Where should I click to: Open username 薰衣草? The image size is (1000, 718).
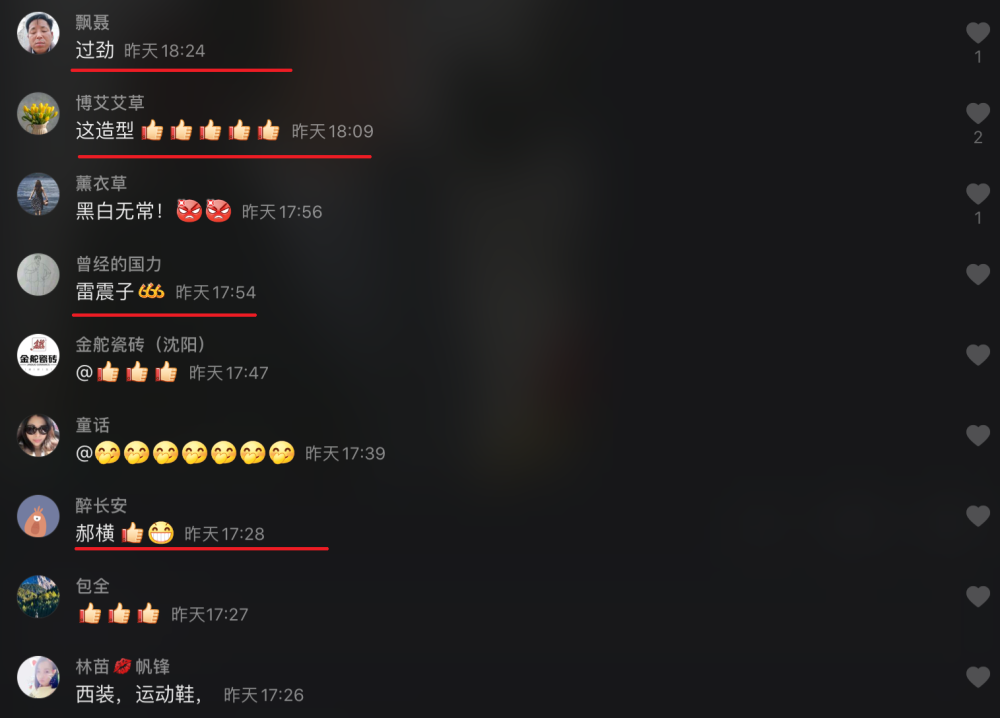tap(101, 184)
